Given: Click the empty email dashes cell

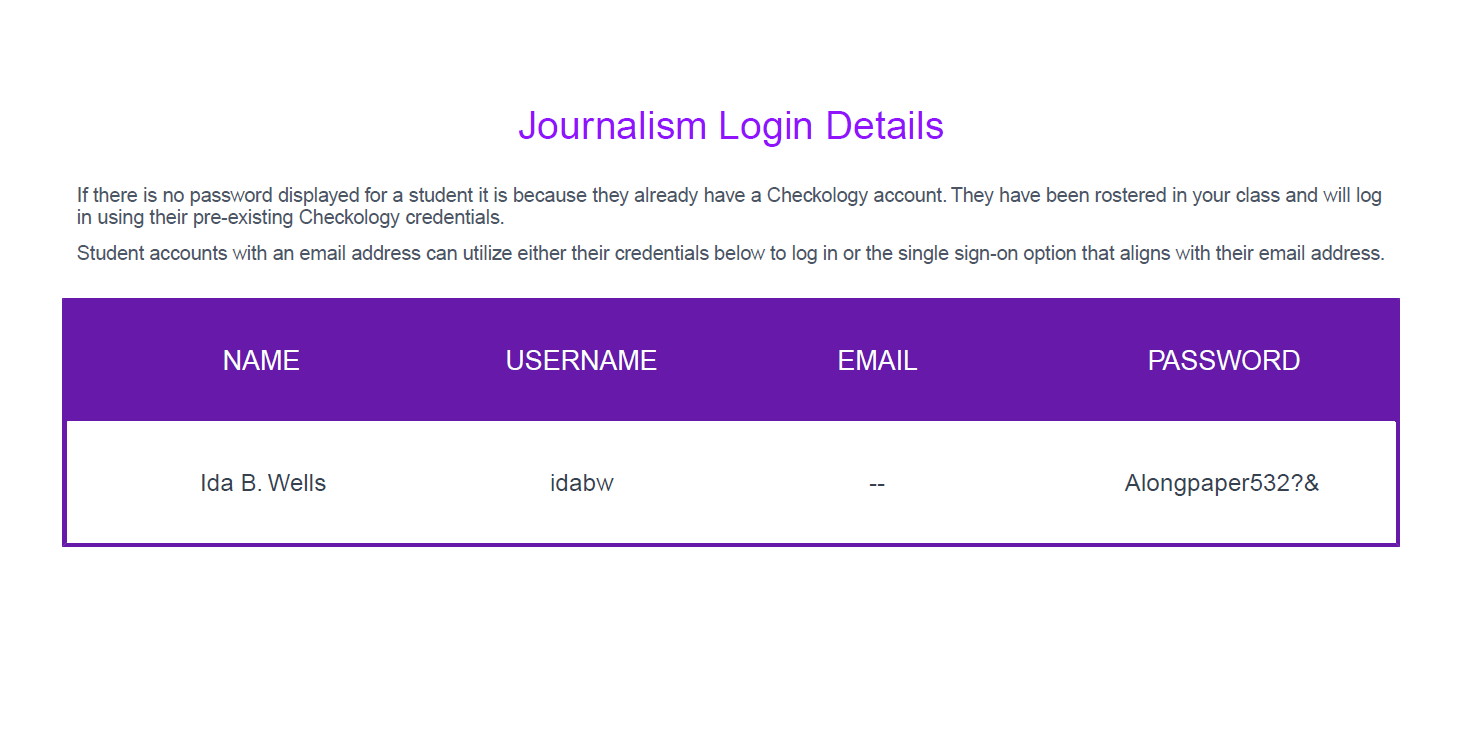Looking at the screenshot, I should pos(877,484).
